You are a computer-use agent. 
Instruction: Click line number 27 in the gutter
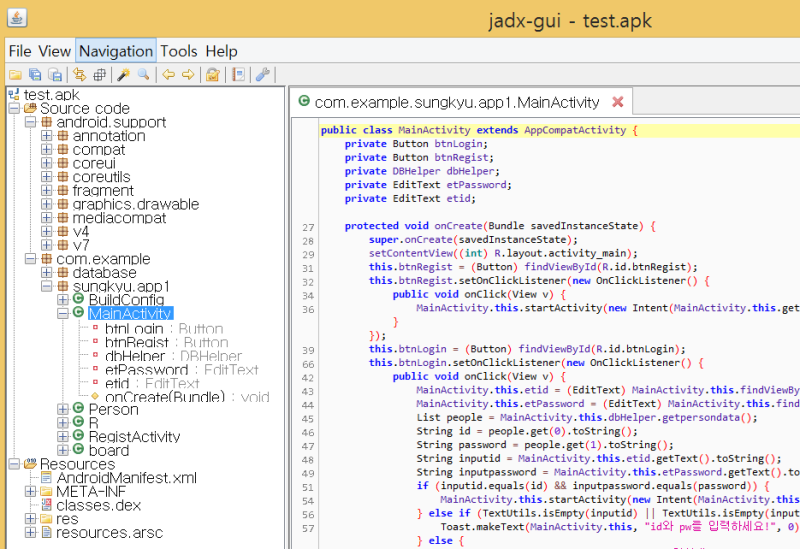pos(308,228)
